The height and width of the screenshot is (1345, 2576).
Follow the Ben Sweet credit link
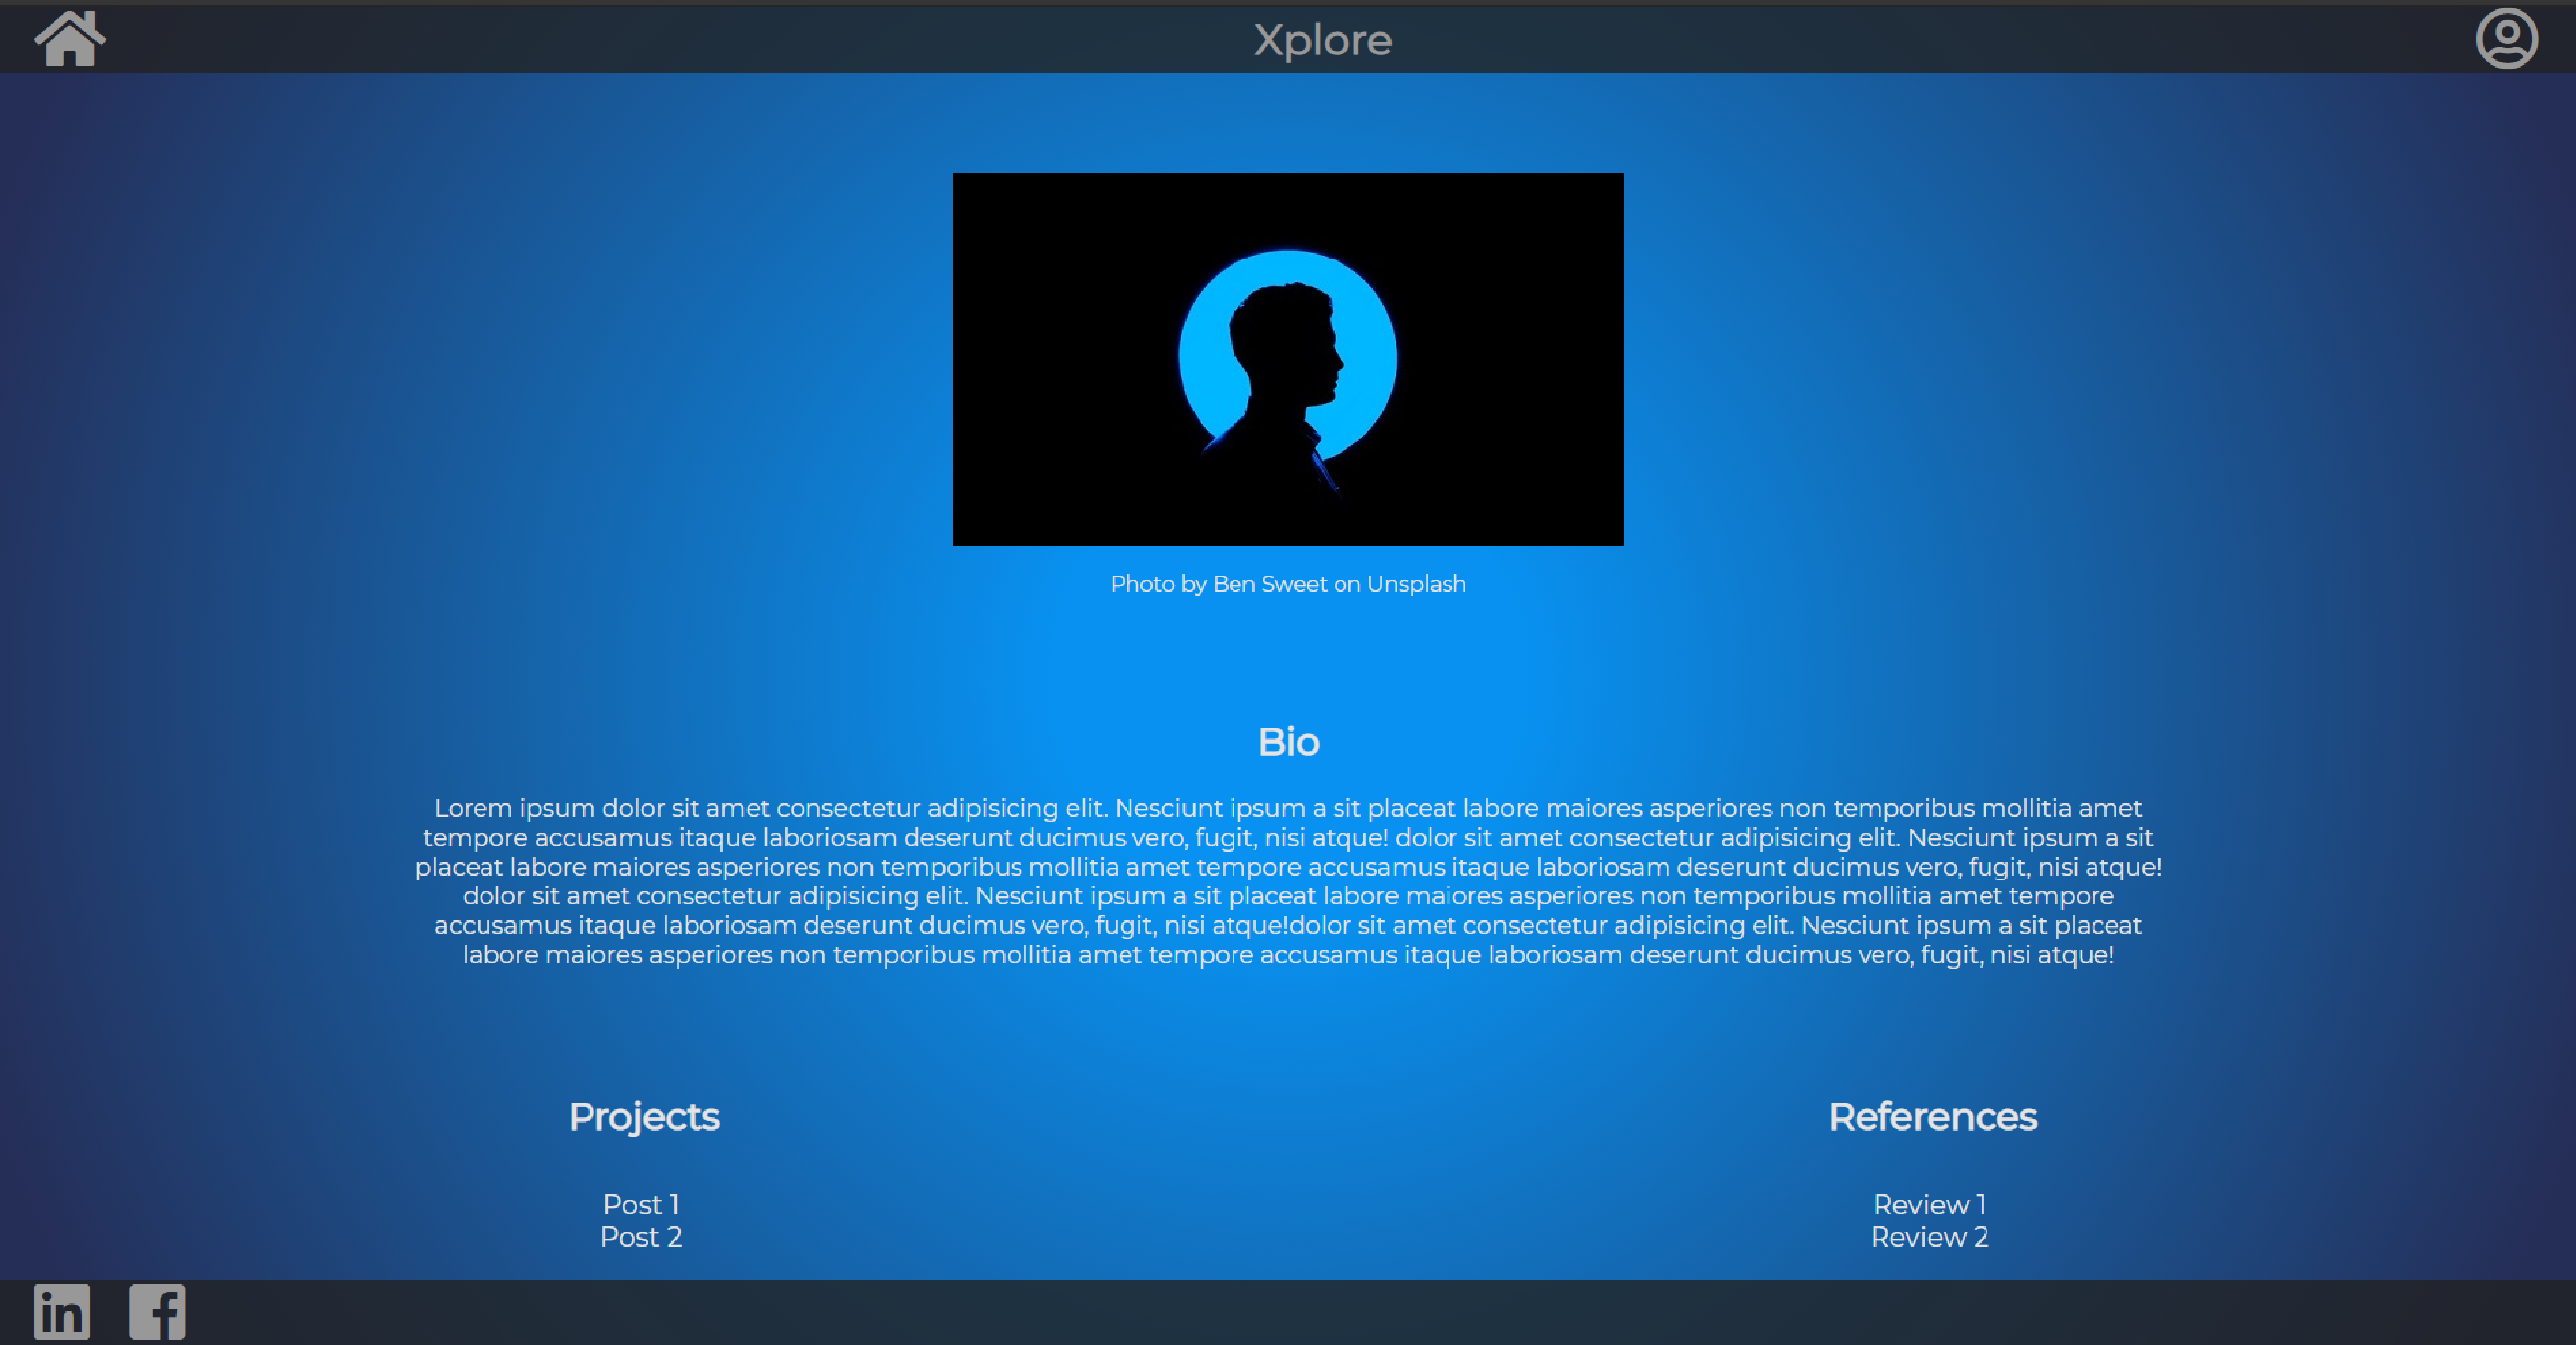pos(1269,584)
